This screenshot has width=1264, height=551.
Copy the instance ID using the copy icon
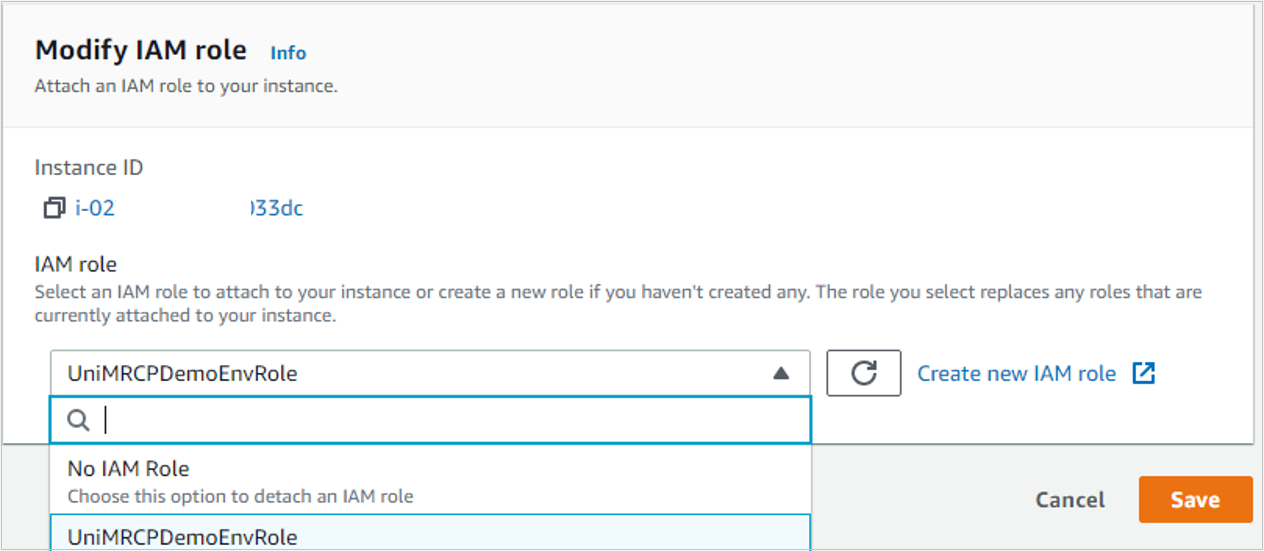point(54,208)
